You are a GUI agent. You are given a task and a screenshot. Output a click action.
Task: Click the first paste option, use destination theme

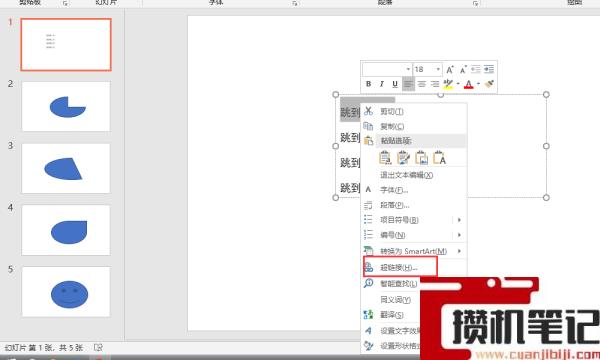(x=385, y=157)
